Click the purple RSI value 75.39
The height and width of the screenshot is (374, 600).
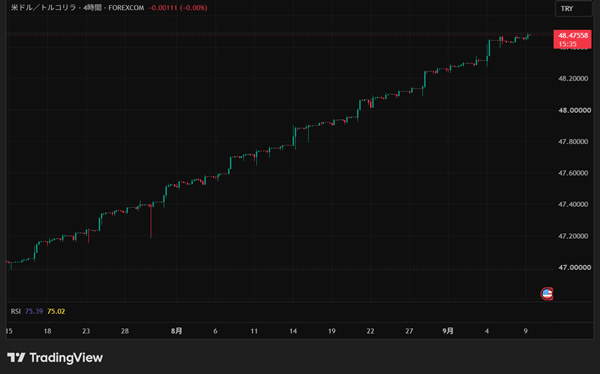coord(34,311)
